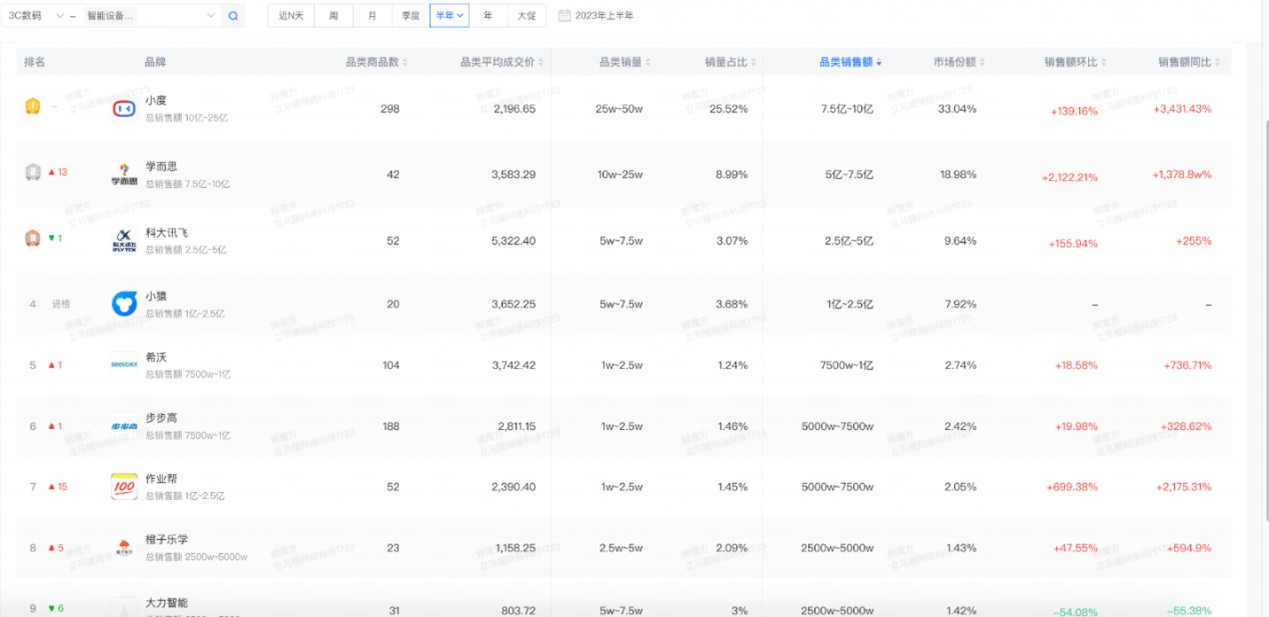Click the gold first-place rank medal
Image resolution: width=1269 pixels, height=617 pixels.
(33, 106)
